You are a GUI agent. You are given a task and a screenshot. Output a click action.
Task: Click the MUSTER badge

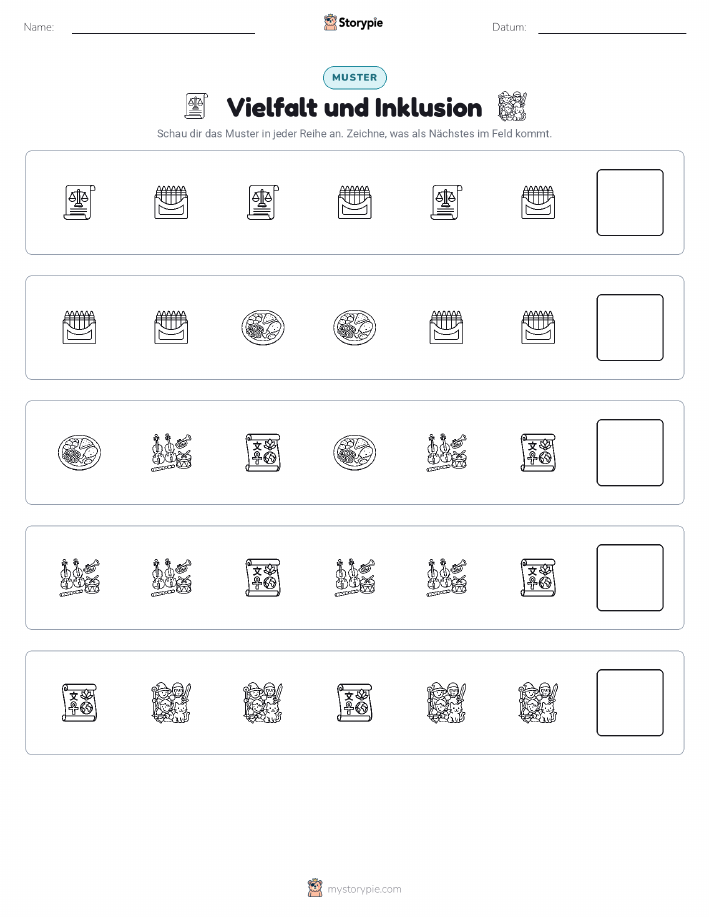pos(354,77)
